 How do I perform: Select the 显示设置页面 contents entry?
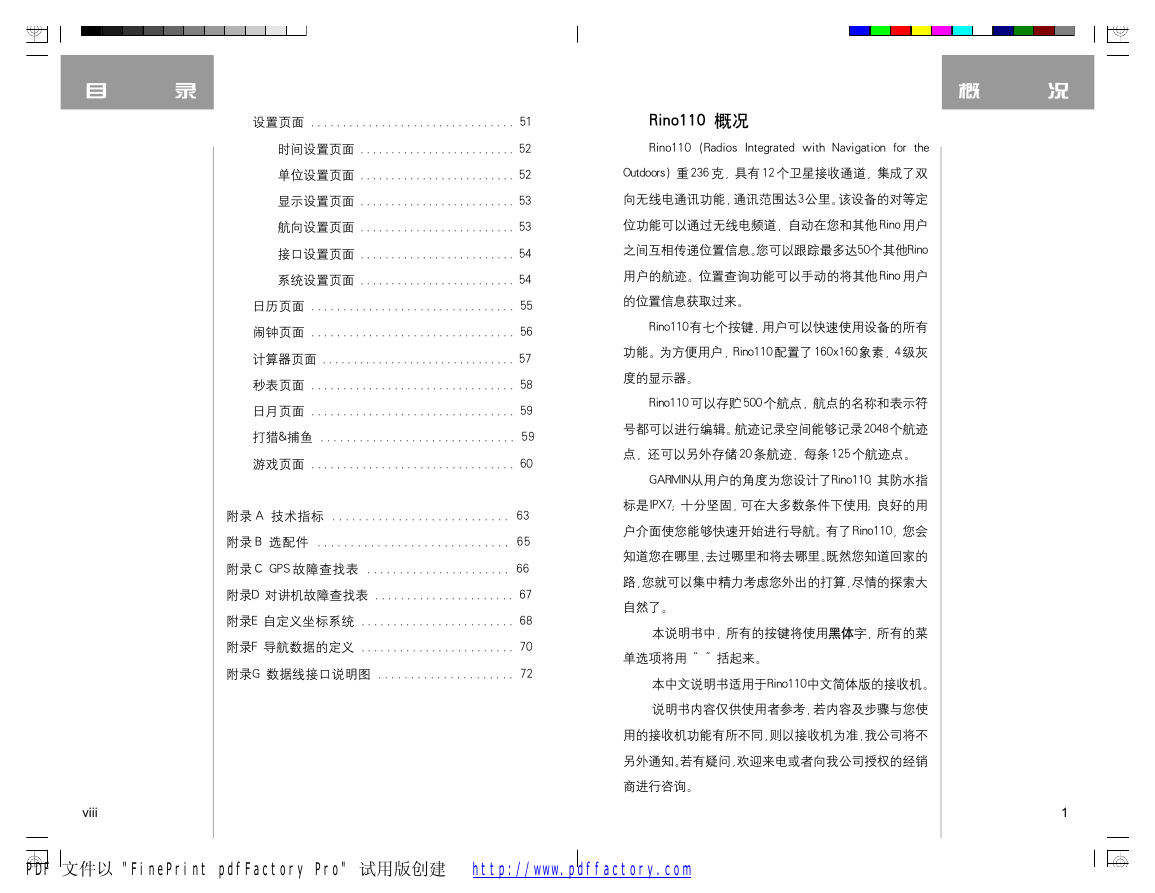404,201
